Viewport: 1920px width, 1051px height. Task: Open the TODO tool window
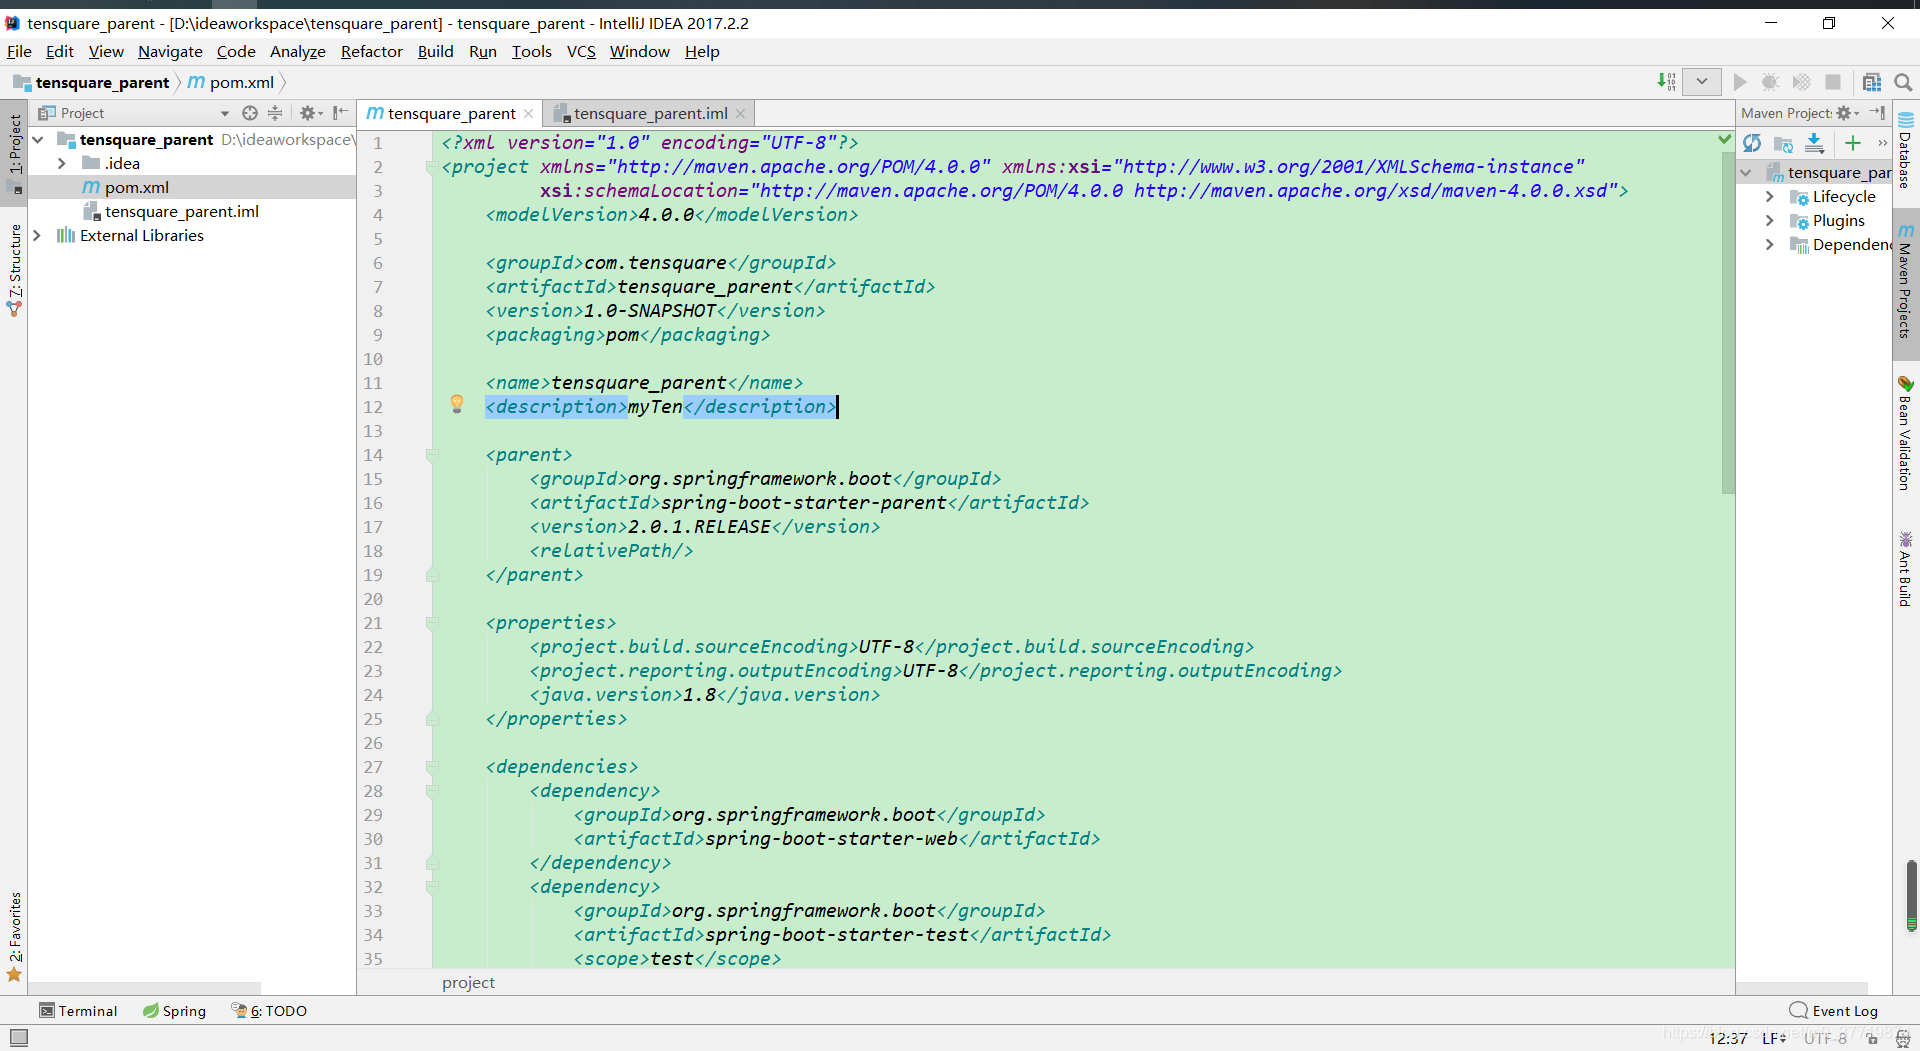coord(269,1011)
